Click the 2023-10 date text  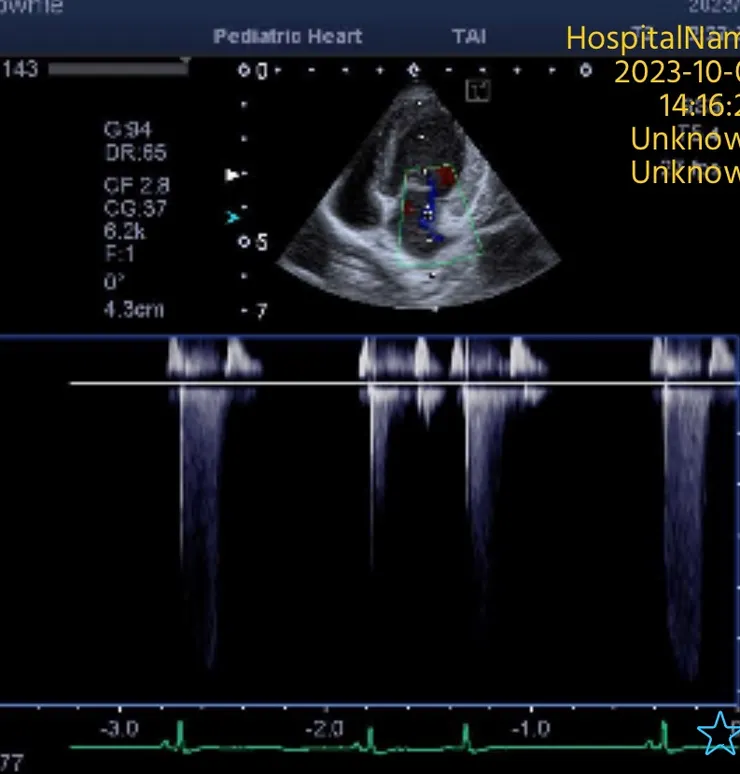(677, 72)
